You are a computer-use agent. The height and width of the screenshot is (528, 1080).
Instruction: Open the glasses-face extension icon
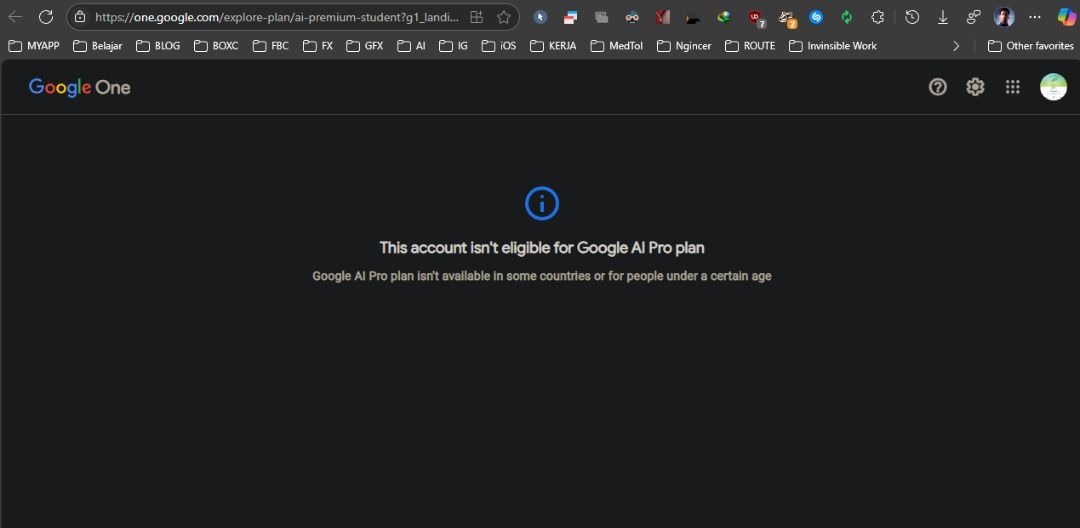(632, 17)
